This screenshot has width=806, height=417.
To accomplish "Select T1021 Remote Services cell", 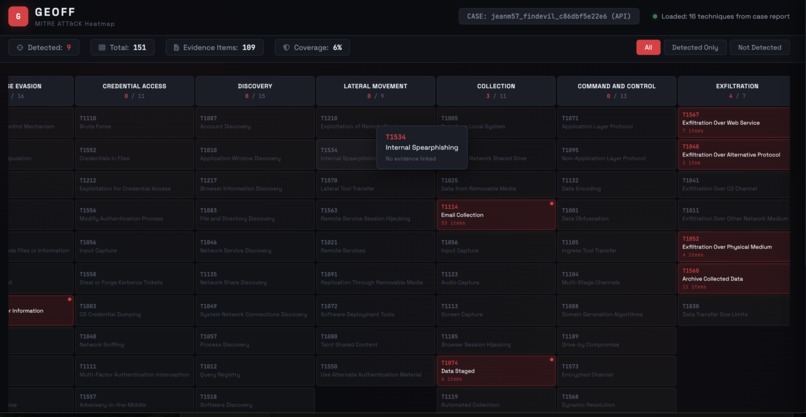I will [376, 246].
